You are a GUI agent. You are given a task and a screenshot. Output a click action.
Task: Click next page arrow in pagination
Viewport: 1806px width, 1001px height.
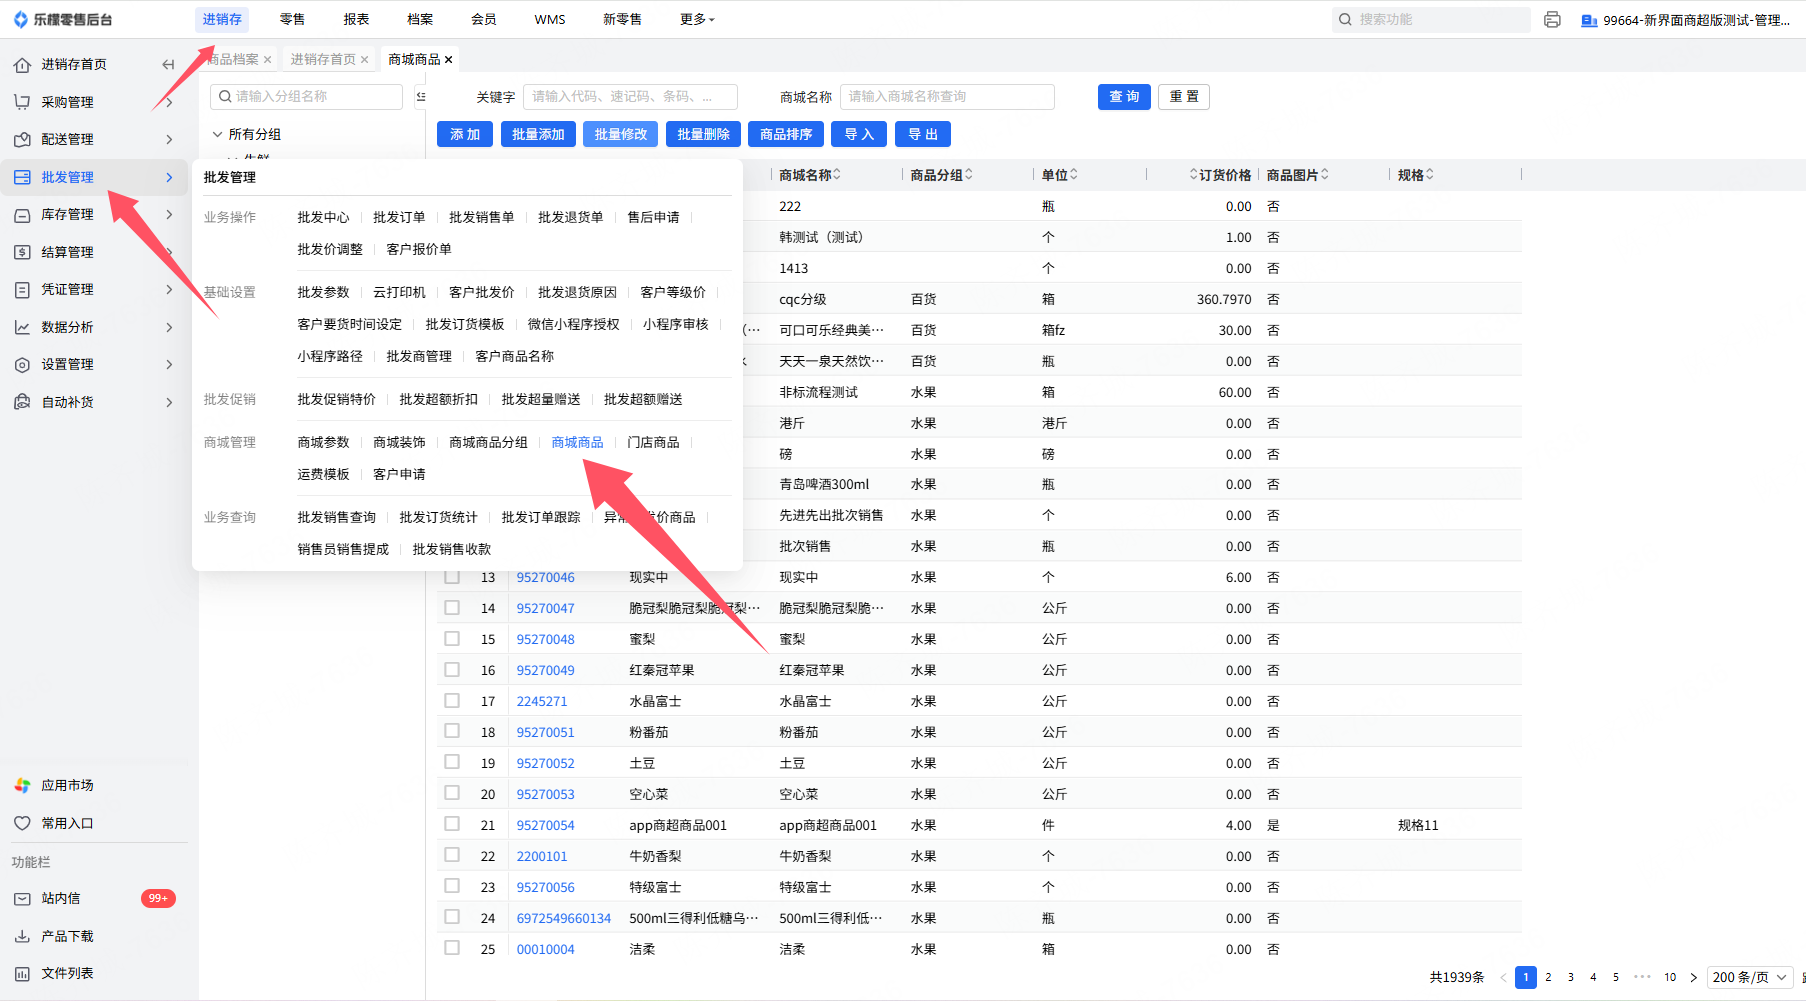click(1693, 977)
